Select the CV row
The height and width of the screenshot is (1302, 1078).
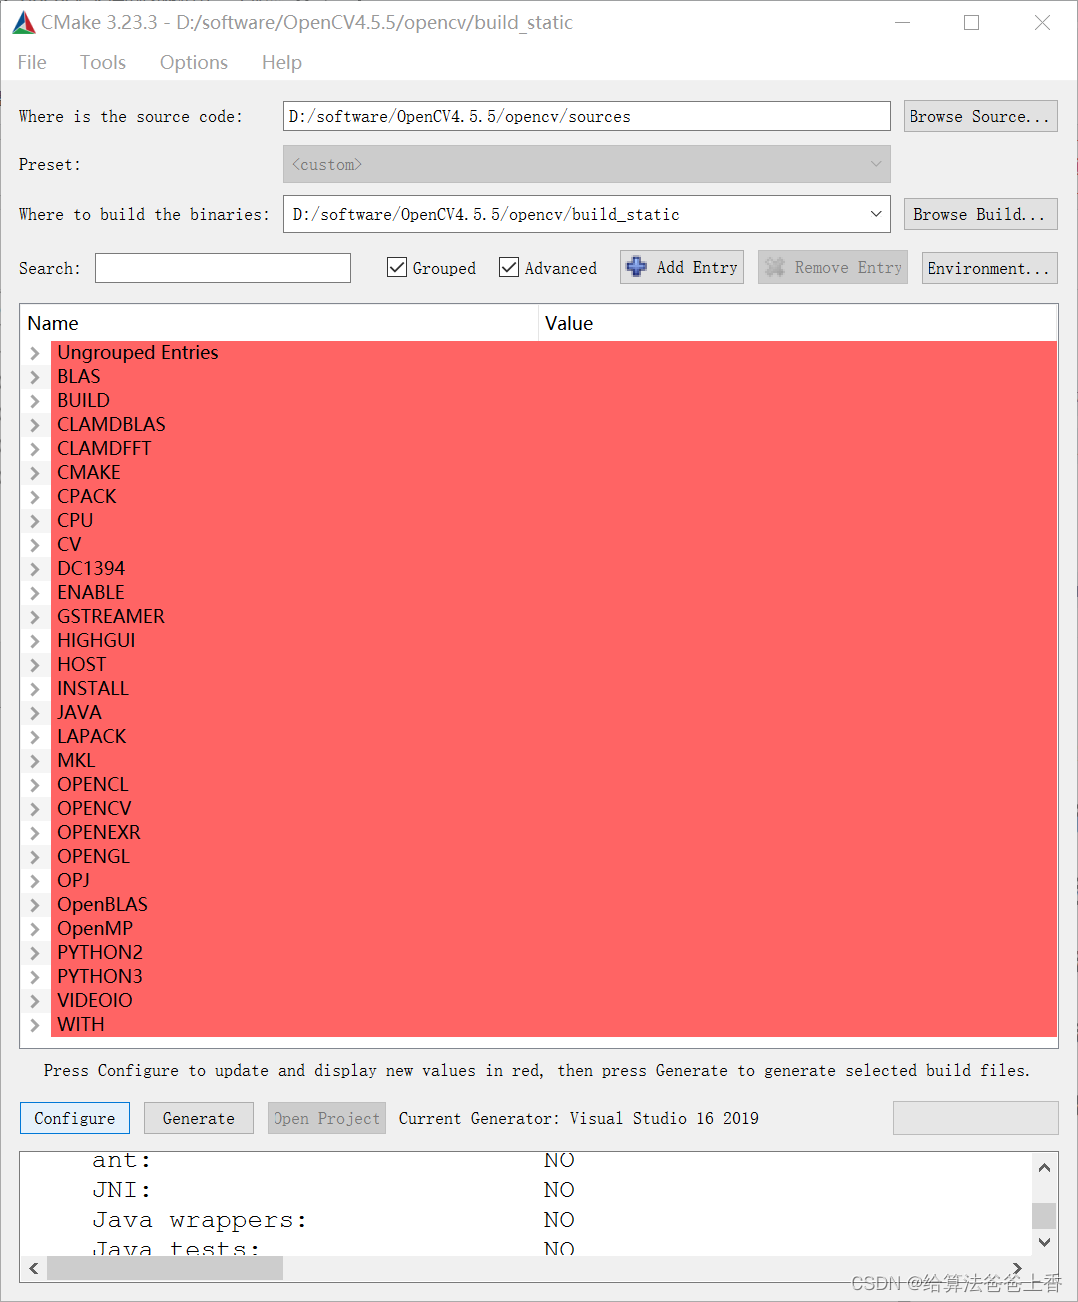point(553,545)
